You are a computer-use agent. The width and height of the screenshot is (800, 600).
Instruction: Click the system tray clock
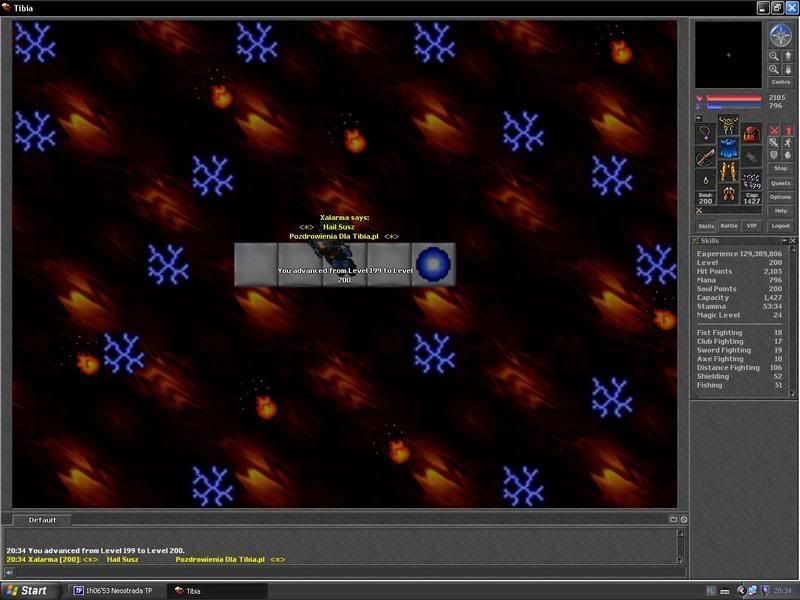[x=782, y=591]
